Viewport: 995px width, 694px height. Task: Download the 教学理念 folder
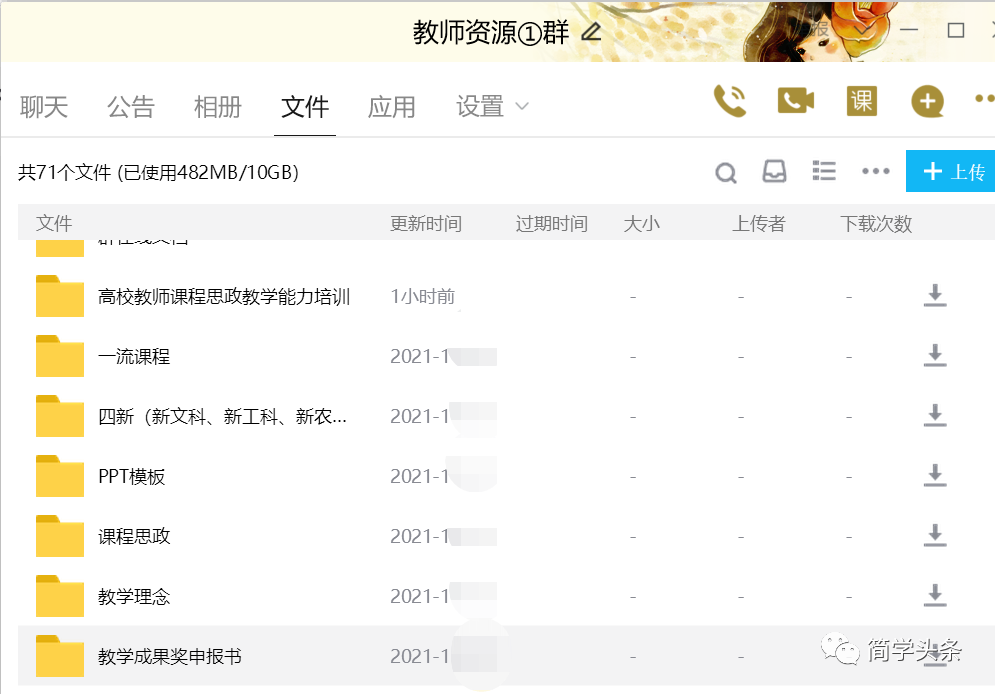(x=935, y=596)
